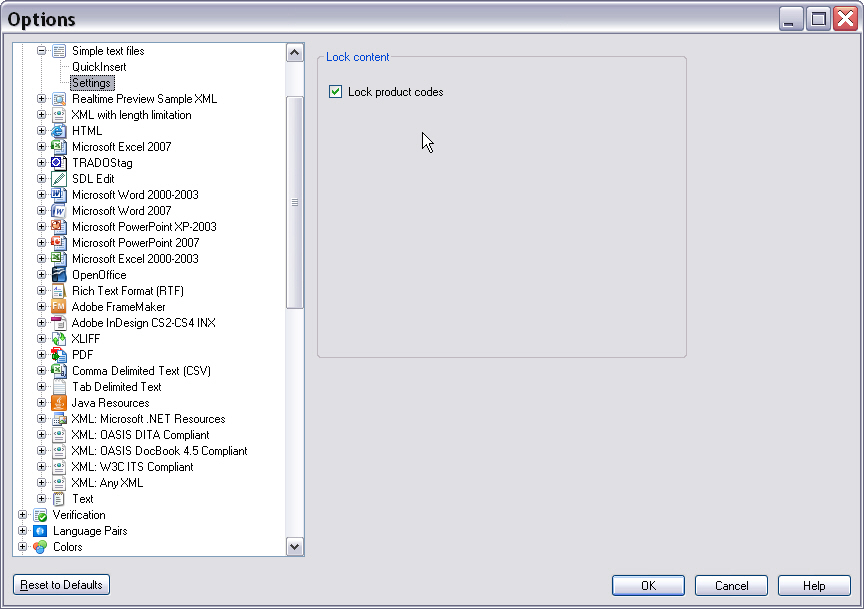Select the Text file type item

click(x=83, y=499)
